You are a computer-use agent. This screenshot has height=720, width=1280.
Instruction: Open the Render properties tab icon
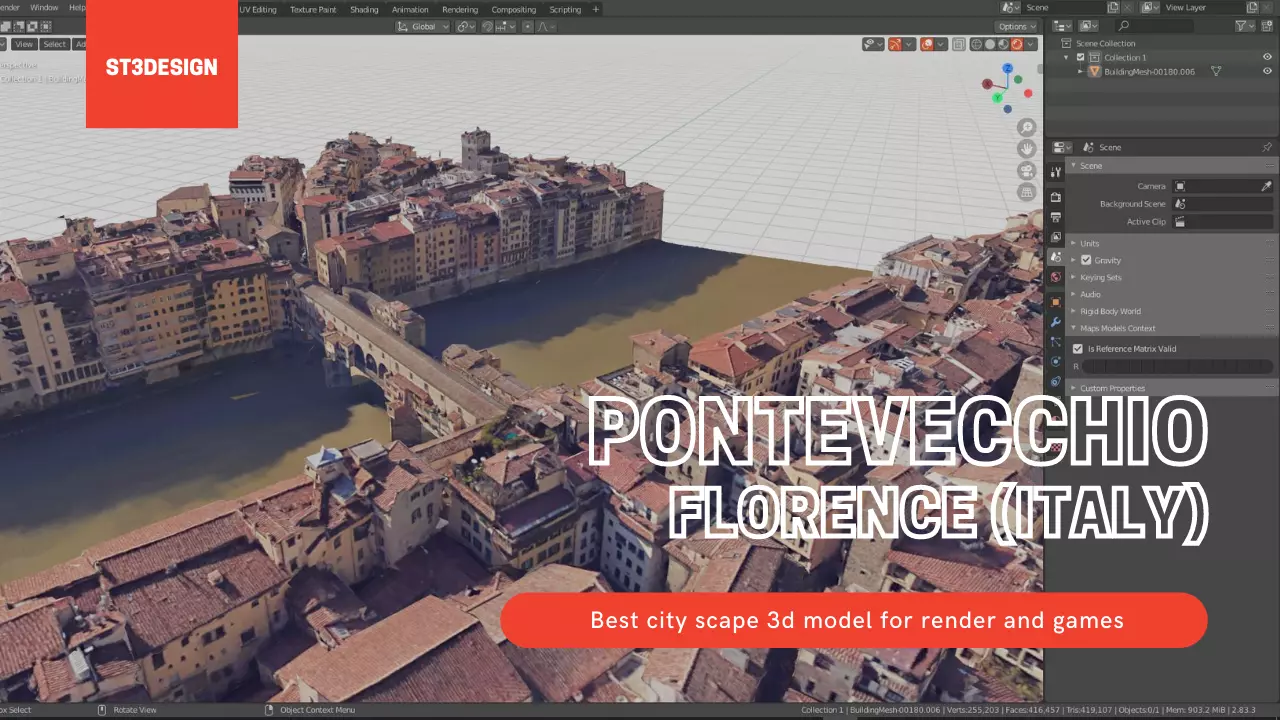pyautogui.click(x=1055, y=197)
